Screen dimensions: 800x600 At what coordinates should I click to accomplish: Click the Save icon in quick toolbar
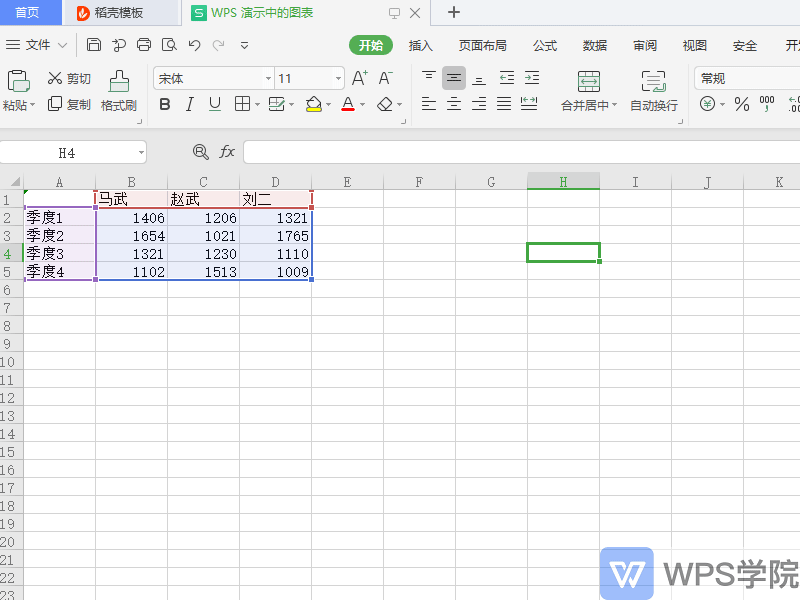(x=94, y=45)
